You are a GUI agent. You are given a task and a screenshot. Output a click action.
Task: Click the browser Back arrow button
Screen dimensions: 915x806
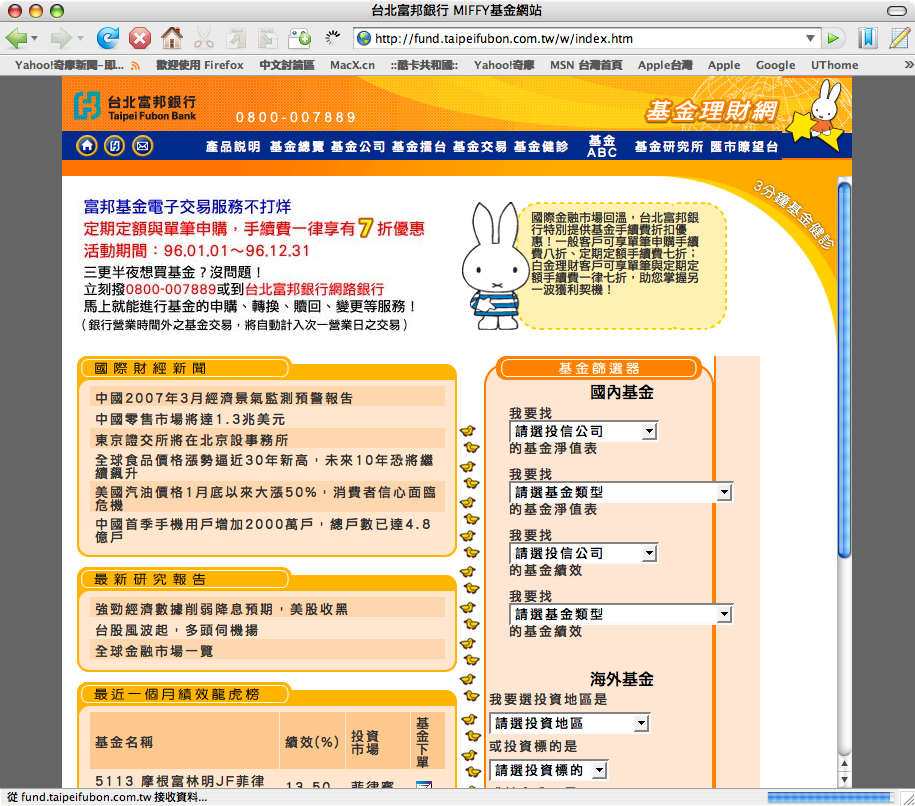pos(16,39)
